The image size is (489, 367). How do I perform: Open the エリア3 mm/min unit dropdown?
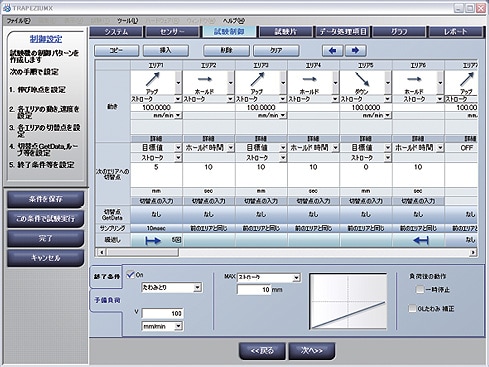pos(283,115)
